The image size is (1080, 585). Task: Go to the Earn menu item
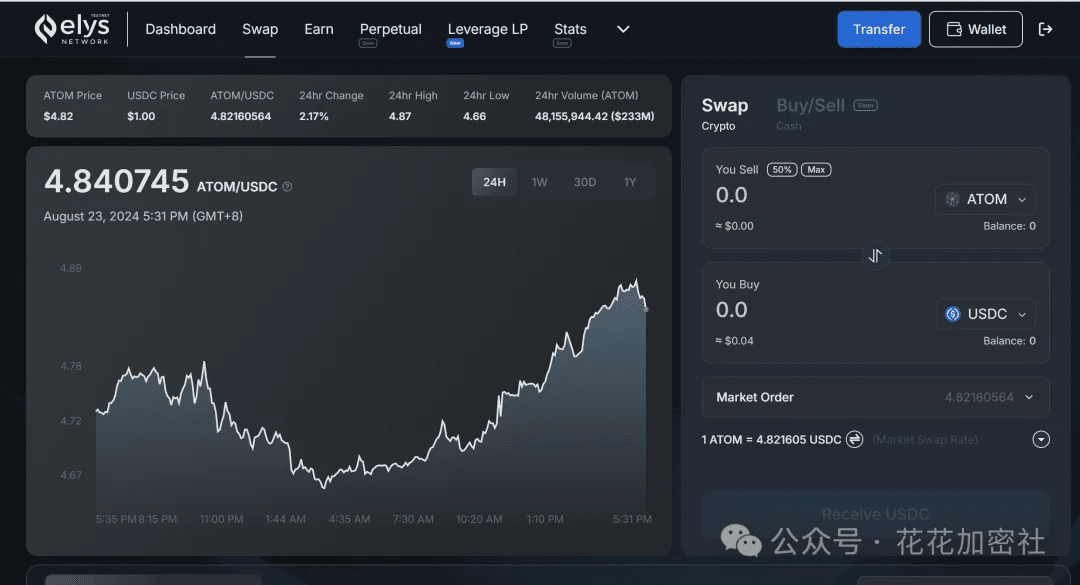click(319, 29)
